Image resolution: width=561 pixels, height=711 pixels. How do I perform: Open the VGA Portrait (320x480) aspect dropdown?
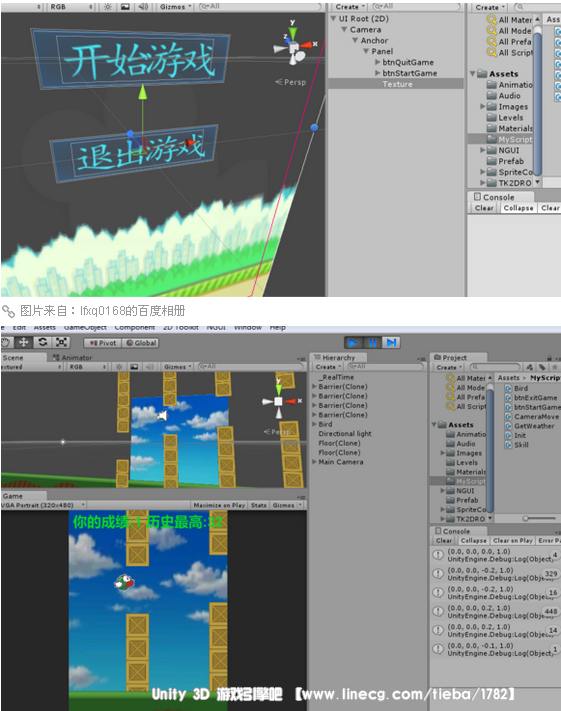click(43, 505)
